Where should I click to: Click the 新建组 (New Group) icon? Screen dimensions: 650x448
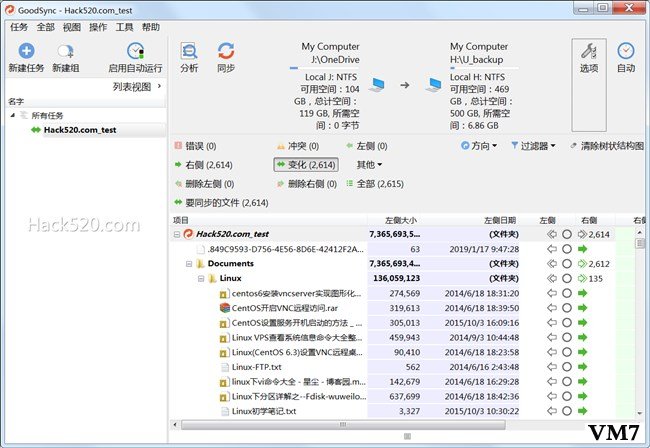[65, 51]
